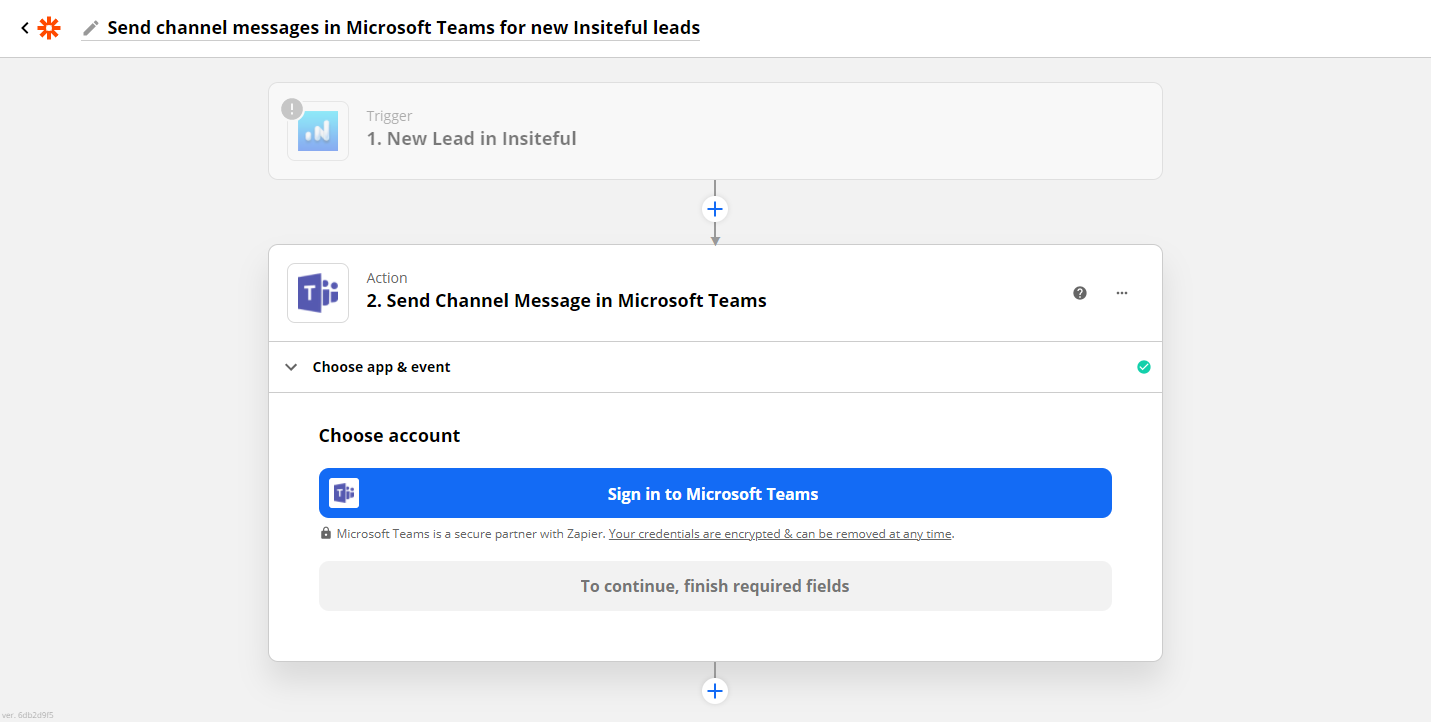Click the lock icon beside security note
Image resolution: width=1431 pixels, height=722 pixels.
point(326,533)
